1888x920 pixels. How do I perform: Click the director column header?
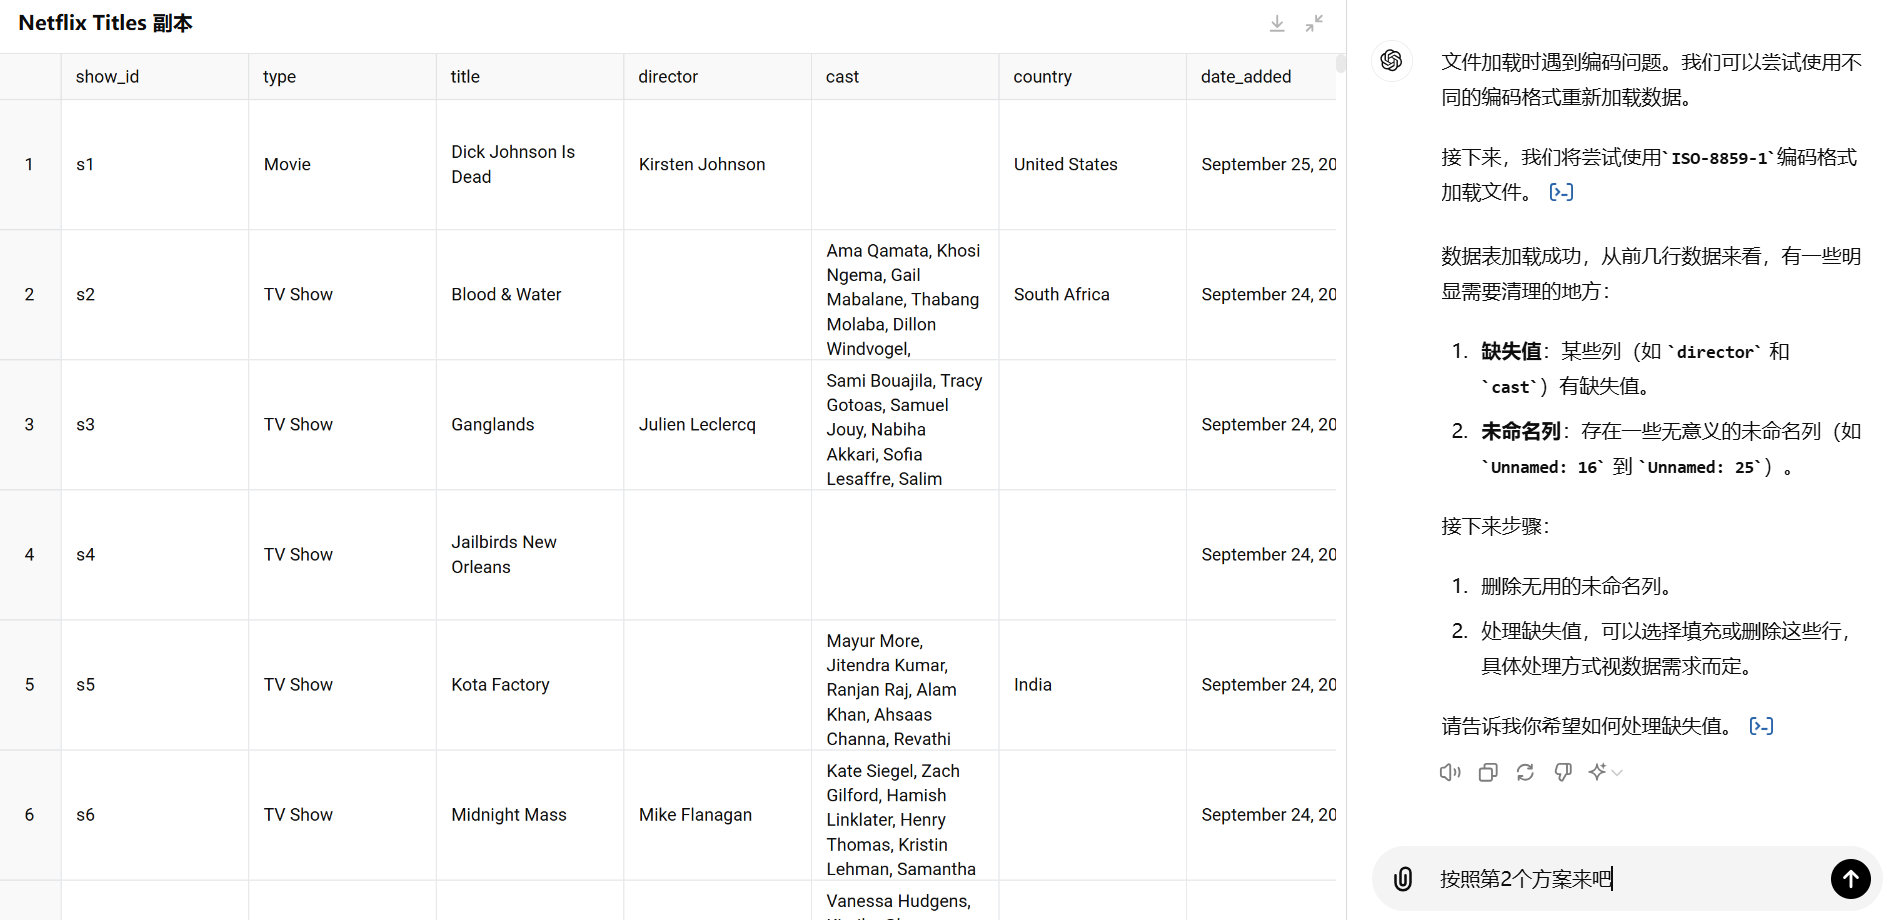point(668,77)
